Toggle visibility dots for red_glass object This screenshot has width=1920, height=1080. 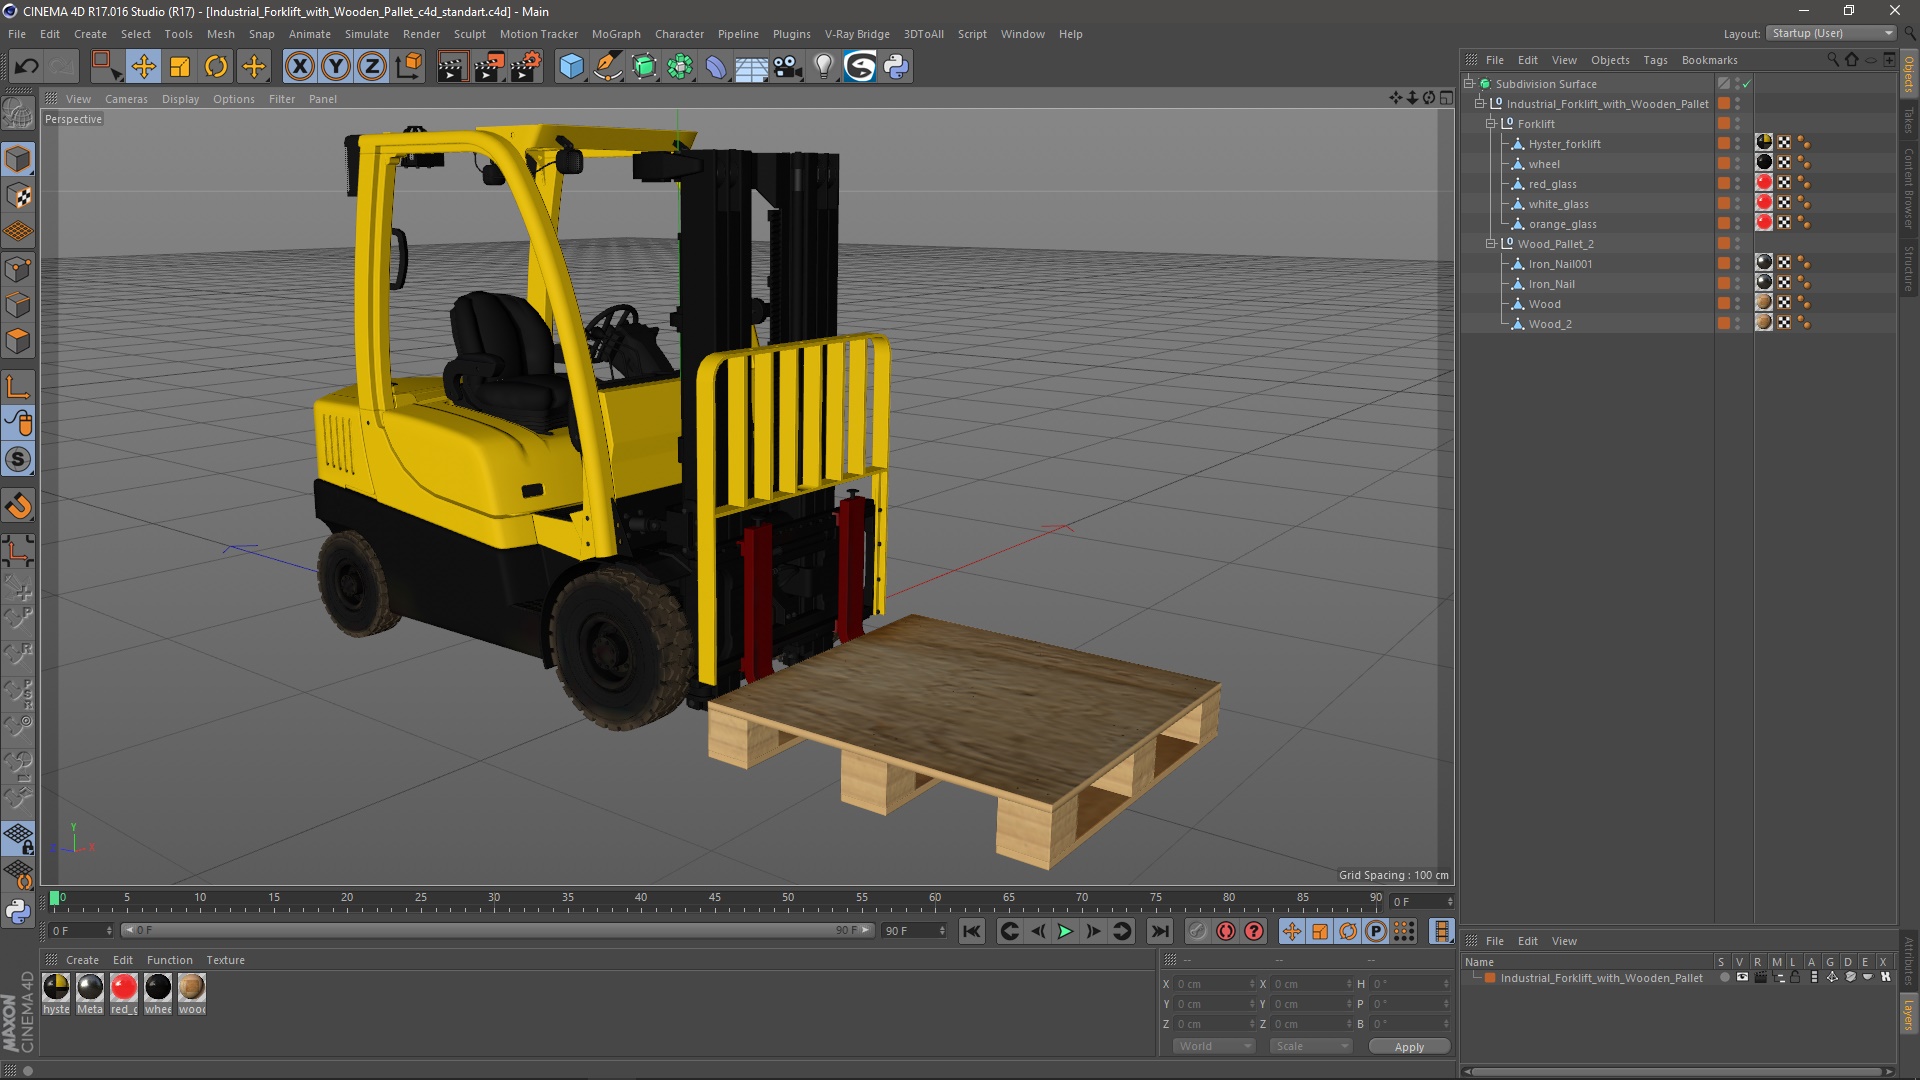click(x=1738, y=184)
